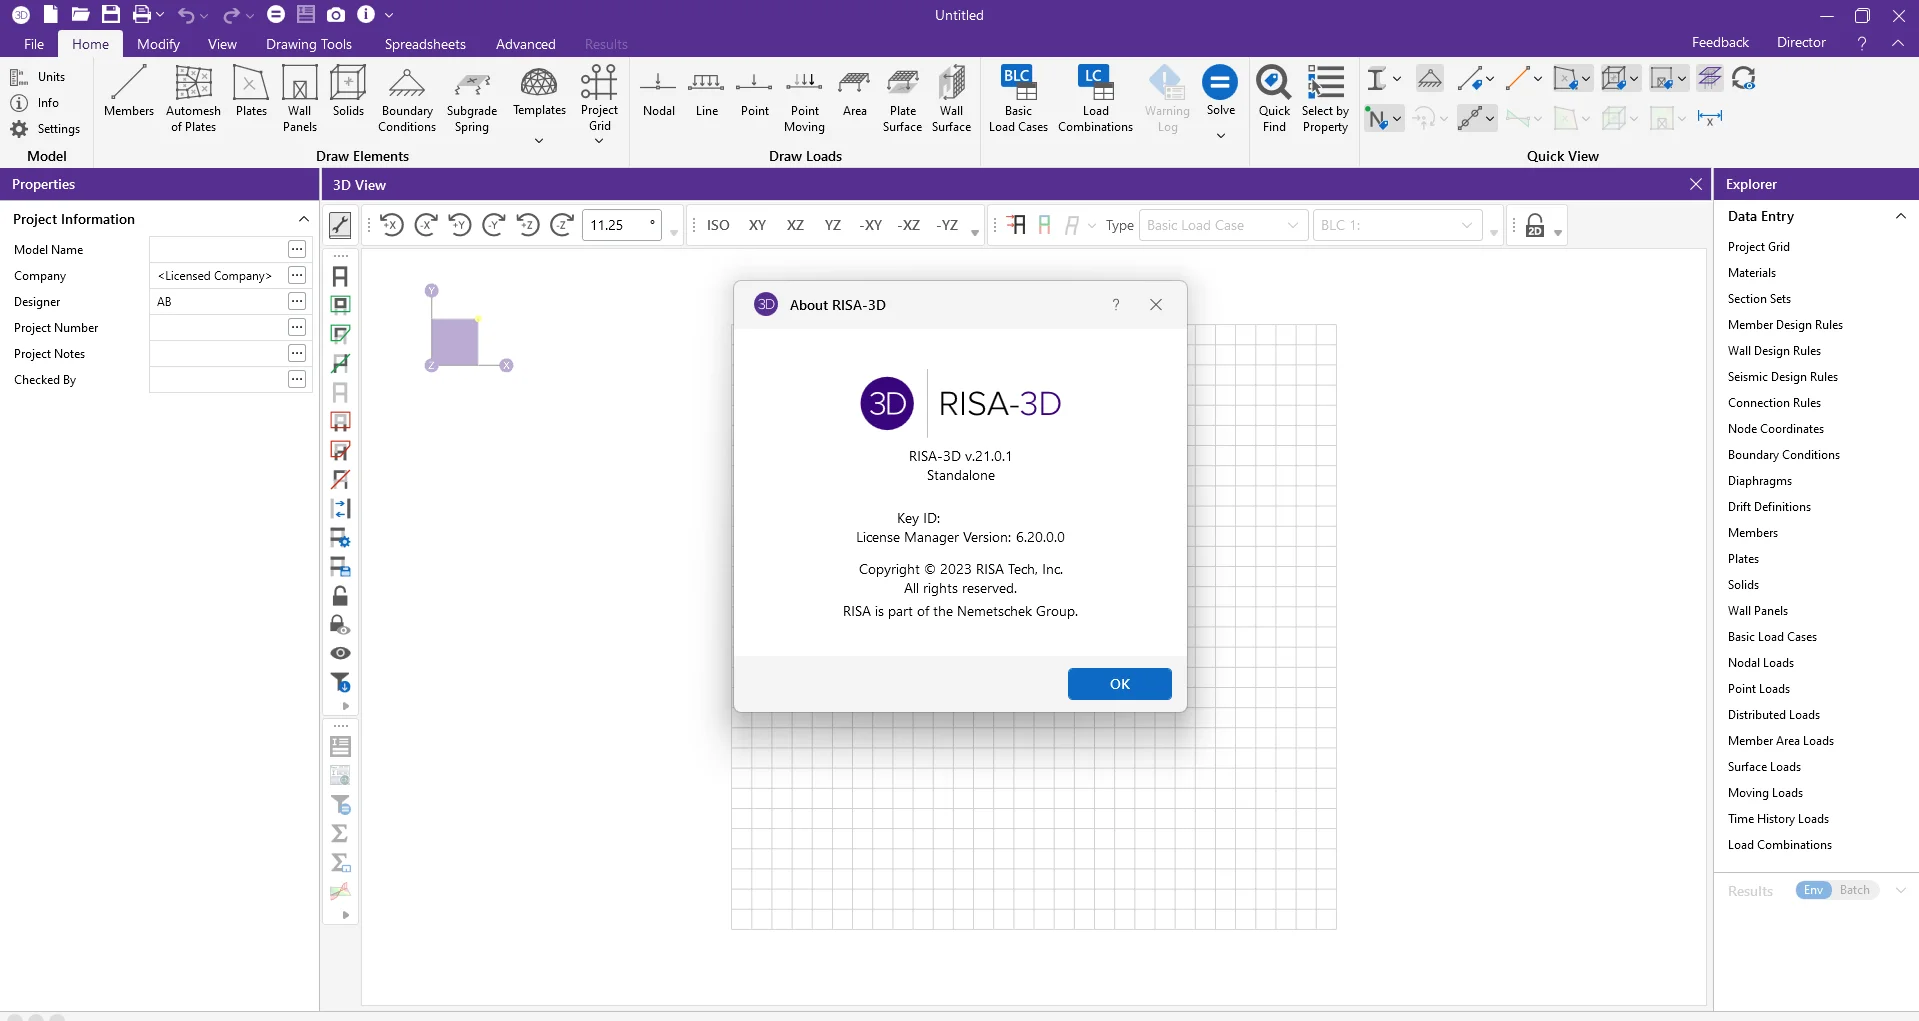The width and height of the screenshot is (1919, 1021).
Task: Collapse the Data Entry section
Action: tap(1900, 216)
